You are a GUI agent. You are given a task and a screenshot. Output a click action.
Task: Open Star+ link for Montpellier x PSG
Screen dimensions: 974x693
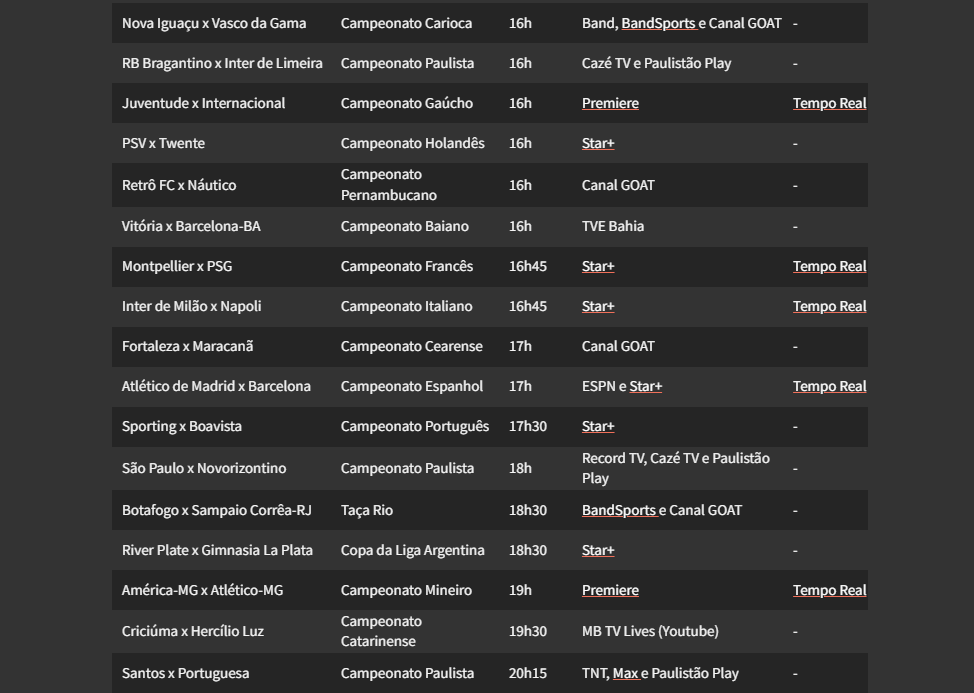point(598,266)
